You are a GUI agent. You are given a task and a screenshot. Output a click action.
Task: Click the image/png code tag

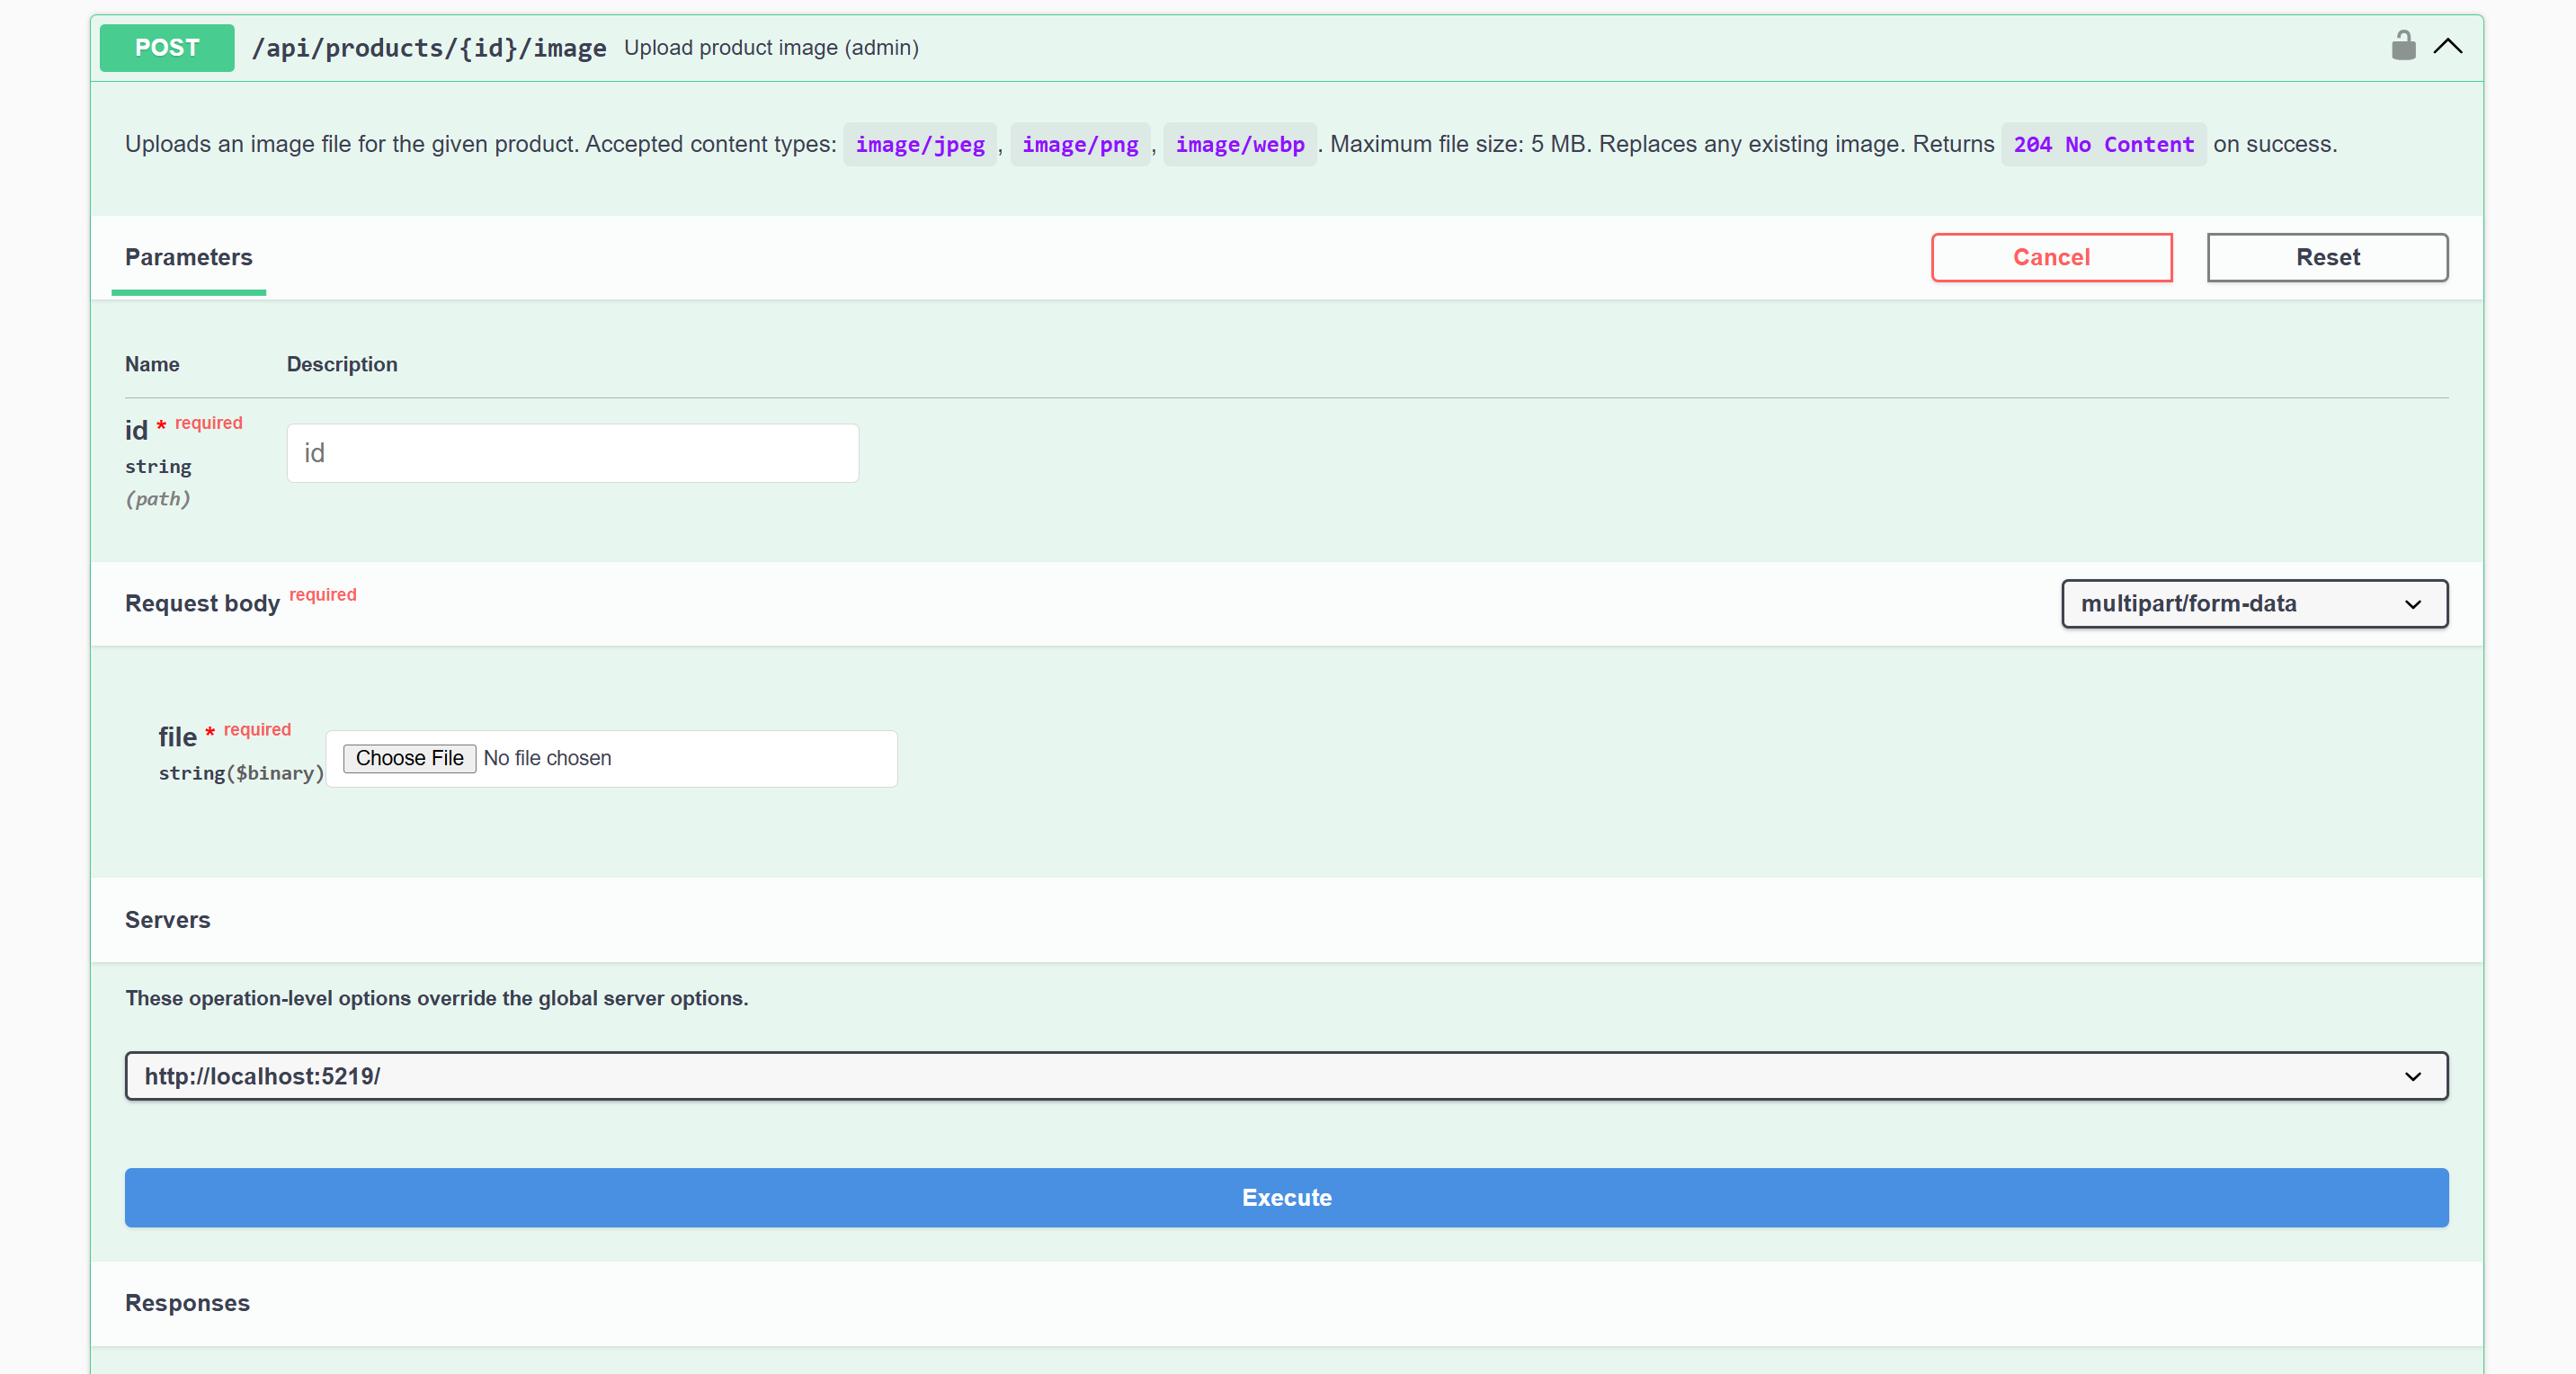pos(1080,144)
